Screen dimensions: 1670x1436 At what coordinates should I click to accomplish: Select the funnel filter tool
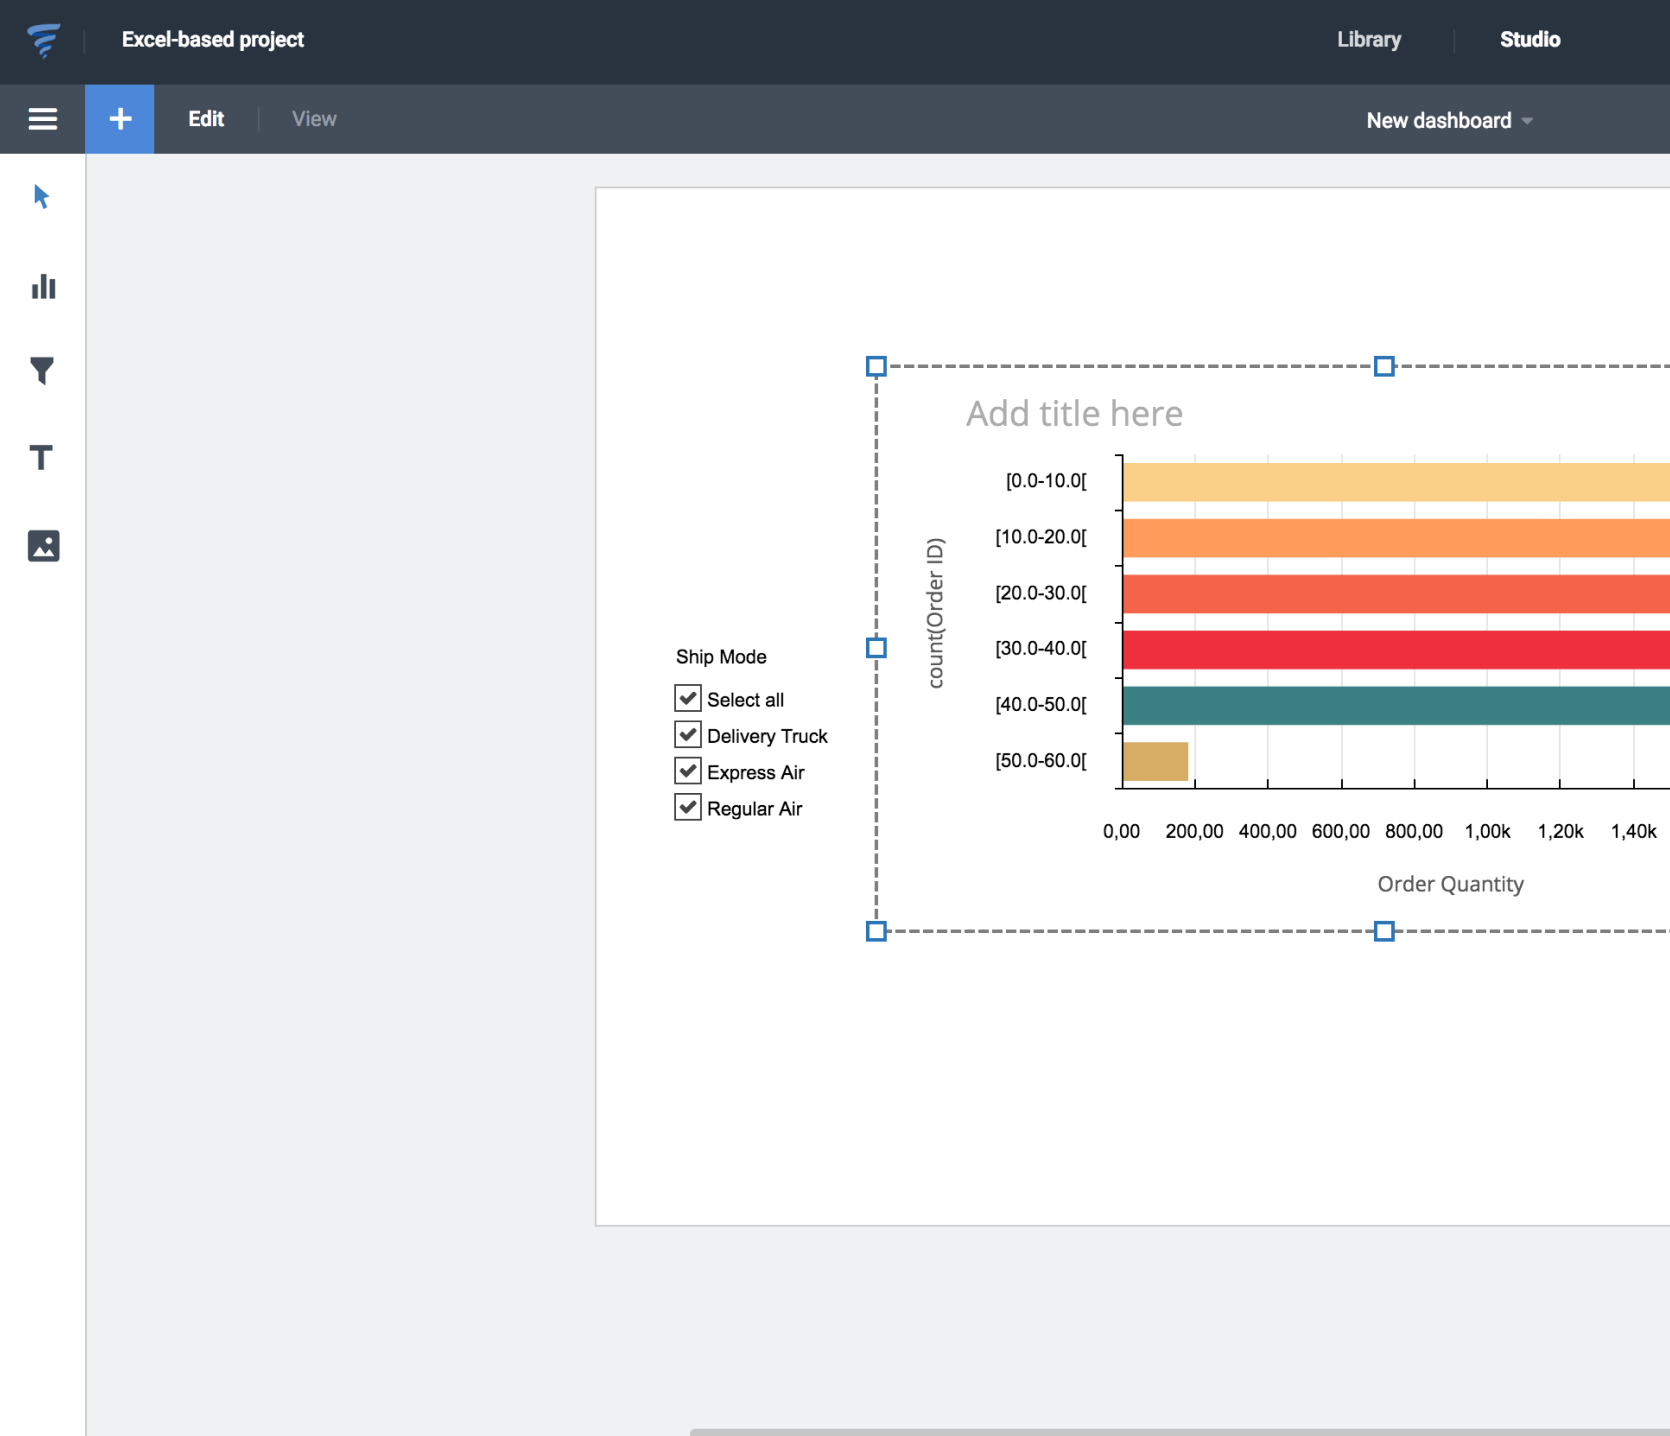pos(42,371)
